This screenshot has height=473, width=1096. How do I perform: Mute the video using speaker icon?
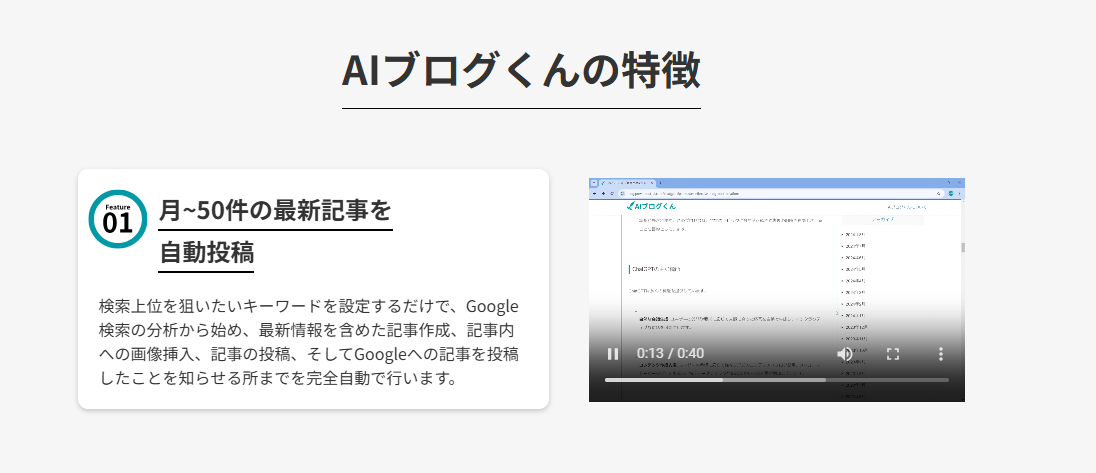tap(844, 354)
